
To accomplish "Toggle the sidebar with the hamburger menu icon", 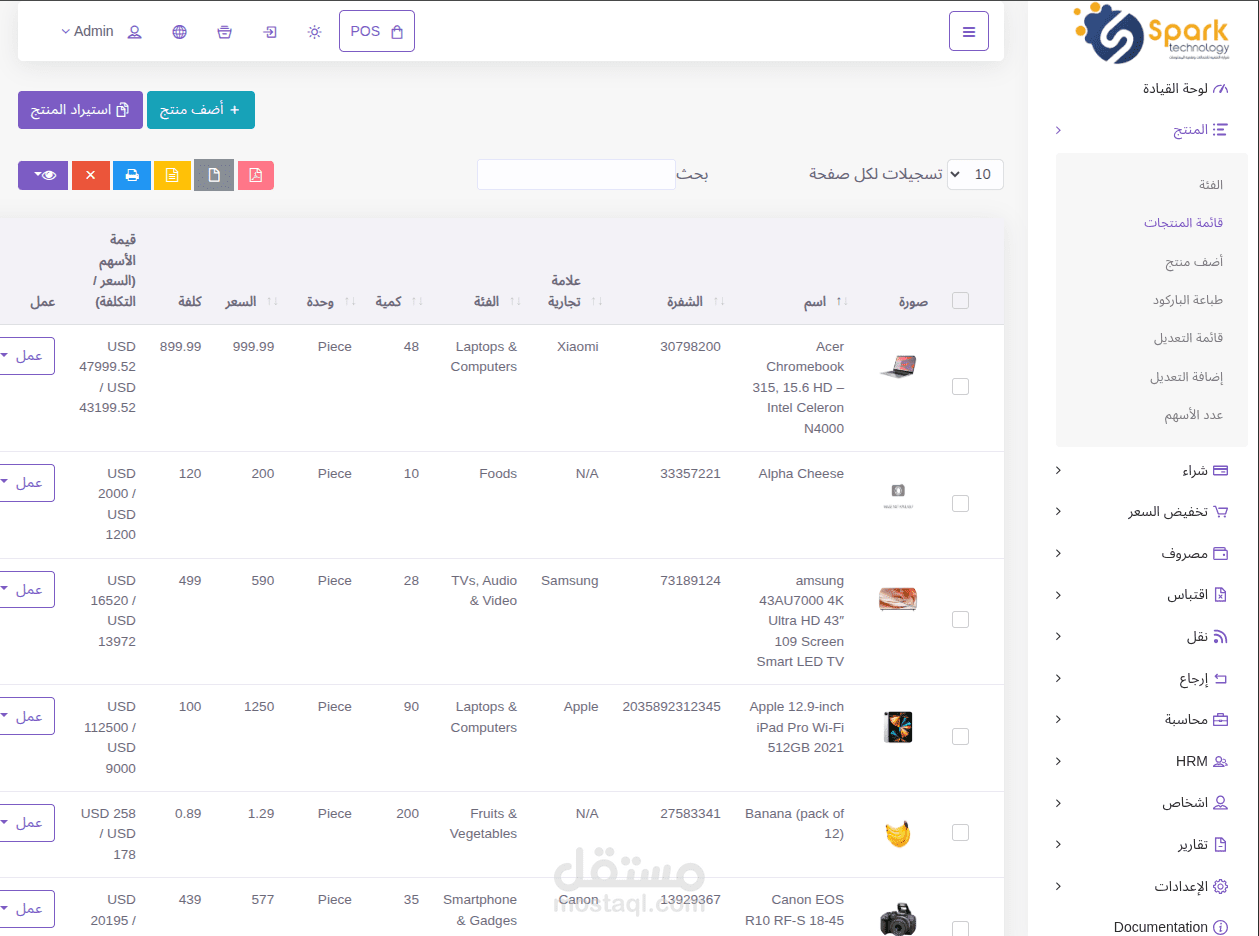I will pos(968,31).
